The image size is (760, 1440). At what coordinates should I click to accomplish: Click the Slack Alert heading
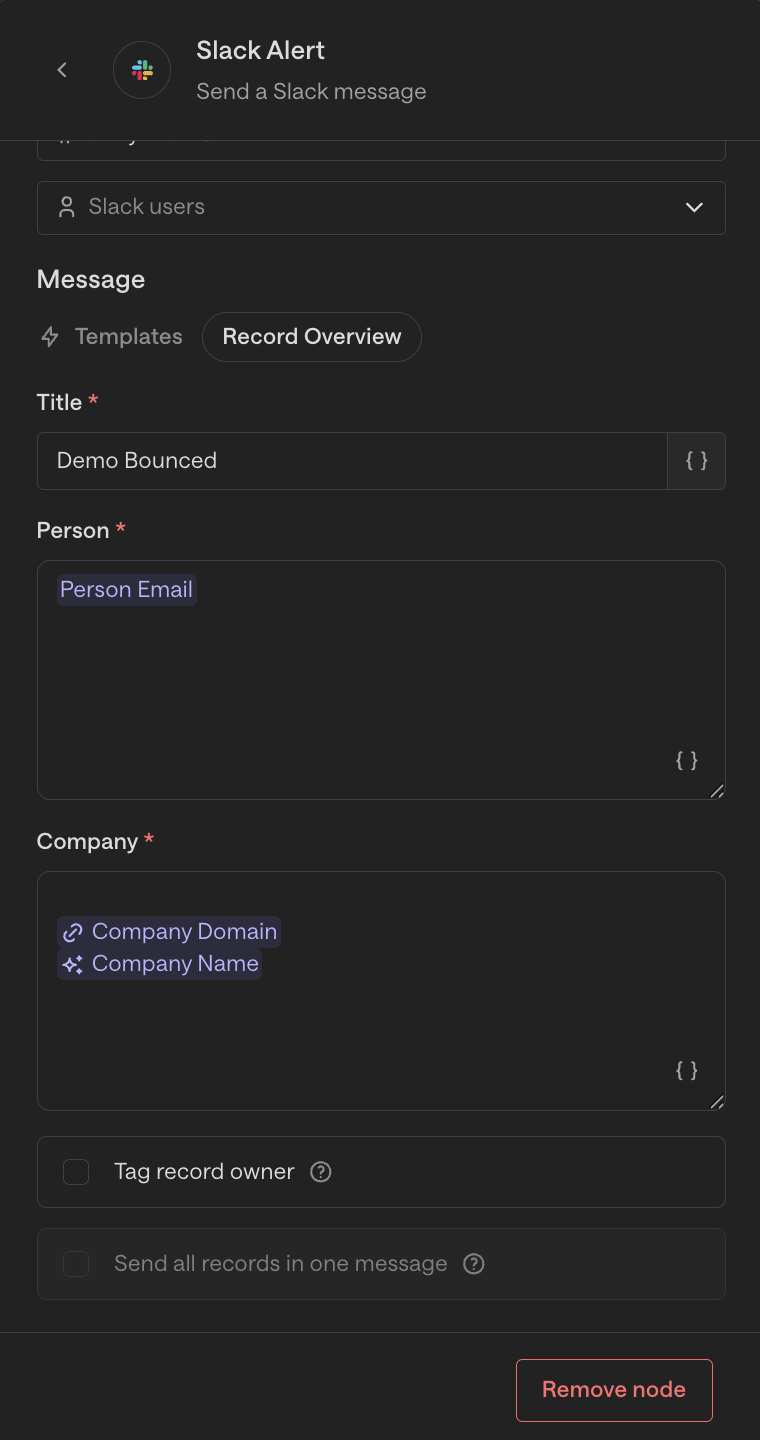click(x=260, y=50)
